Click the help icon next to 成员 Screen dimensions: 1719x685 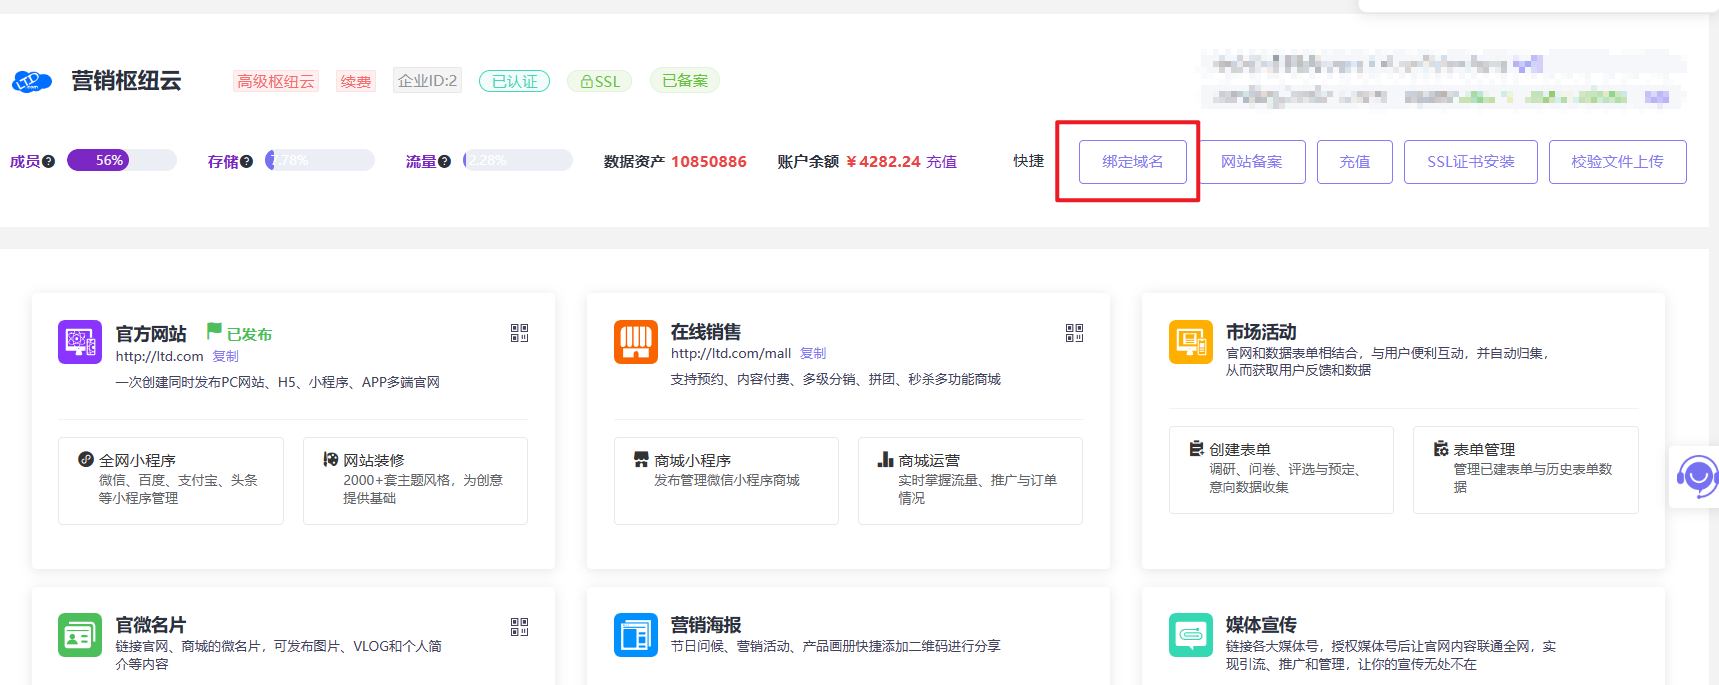48,161
